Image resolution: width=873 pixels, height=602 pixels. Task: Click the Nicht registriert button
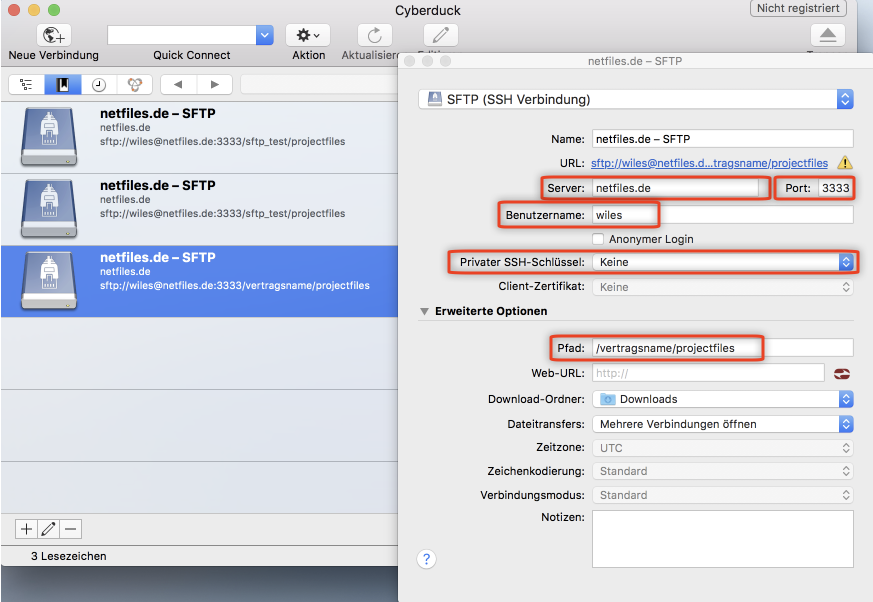(x=798, y=8)
